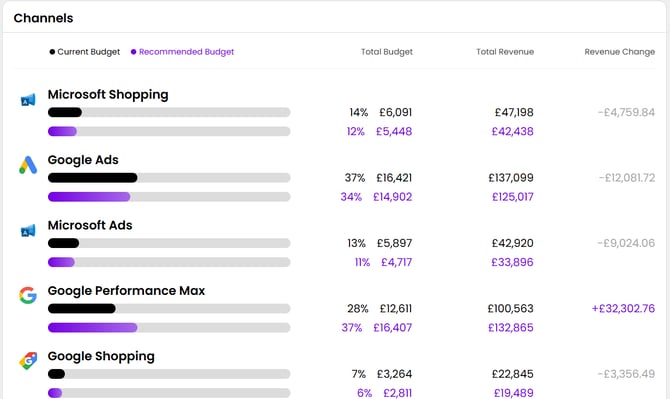The image size is (670, 399).
Task: Click the black Current Budget legend dot
Action: (52, 52)
